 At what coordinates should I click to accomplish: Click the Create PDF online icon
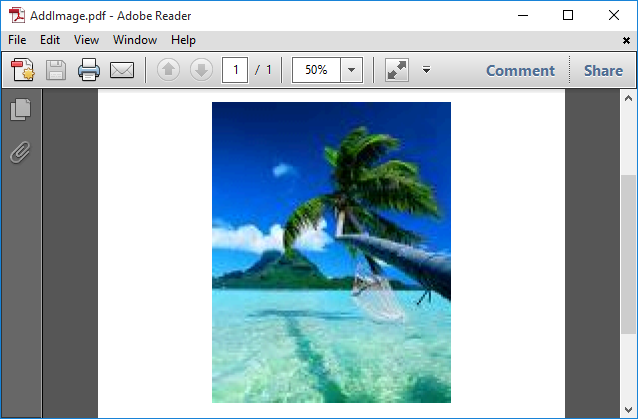[22, 70]
